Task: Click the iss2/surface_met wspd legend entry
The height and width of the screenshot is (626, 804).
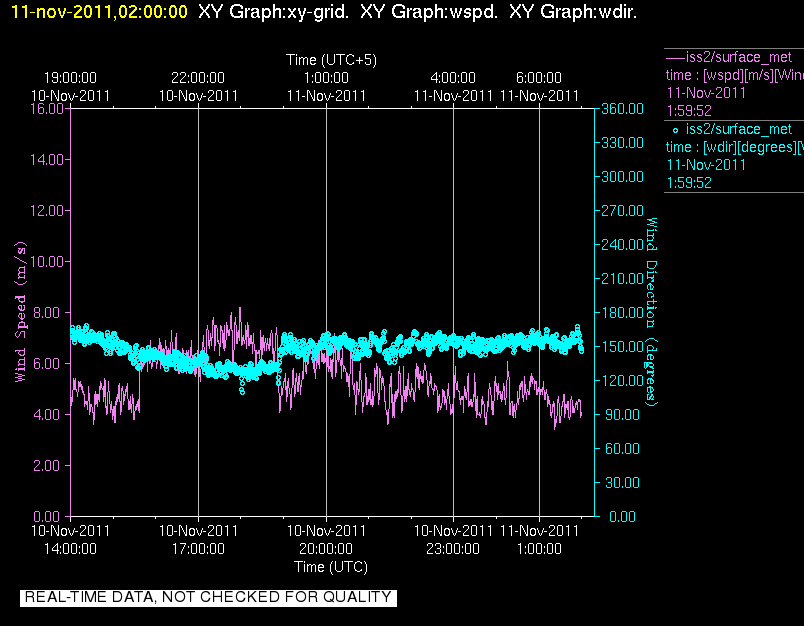Action: coord(739,57)
